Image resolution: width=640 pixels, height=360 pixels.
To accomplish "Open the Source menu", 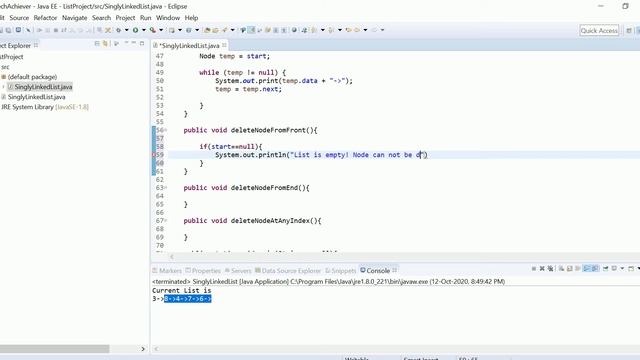I will click(x=19, y=18).
